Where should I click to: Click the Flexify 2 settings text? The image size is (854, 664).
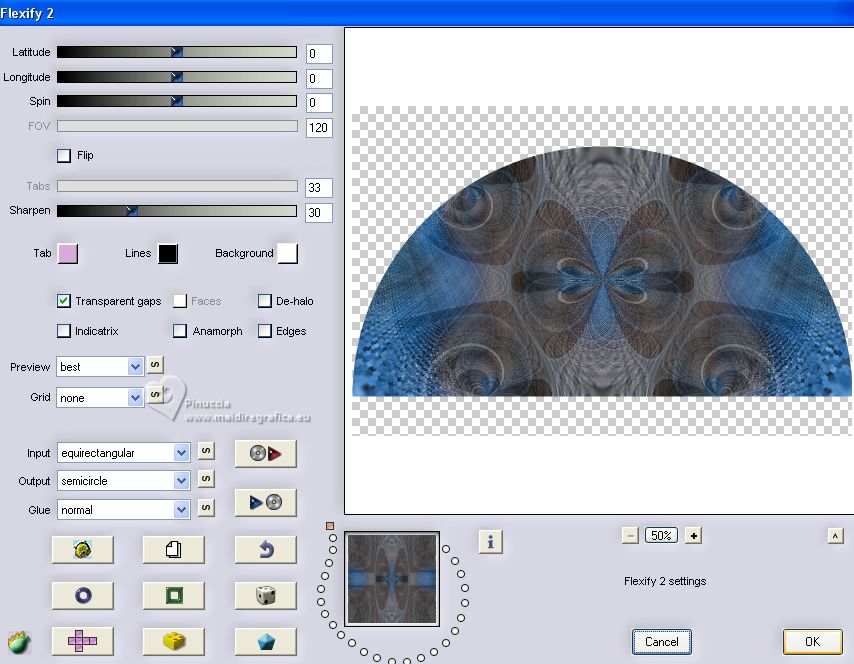[665, 581]
